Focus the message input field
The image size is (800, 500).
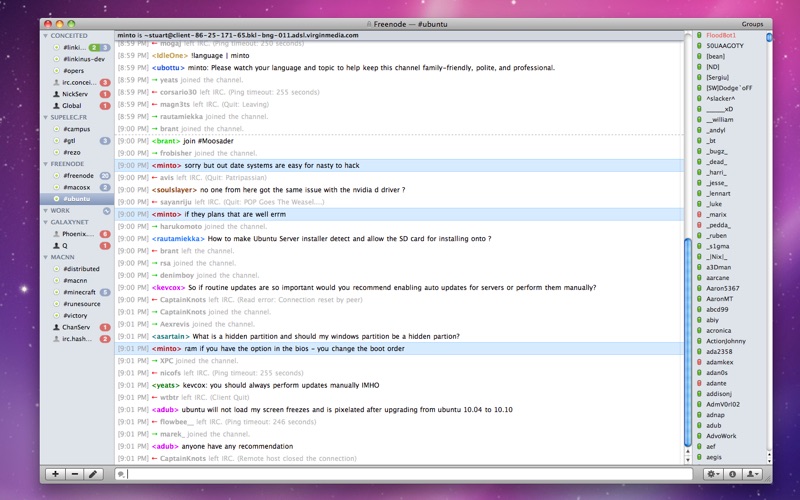click(x=404, y=474)
